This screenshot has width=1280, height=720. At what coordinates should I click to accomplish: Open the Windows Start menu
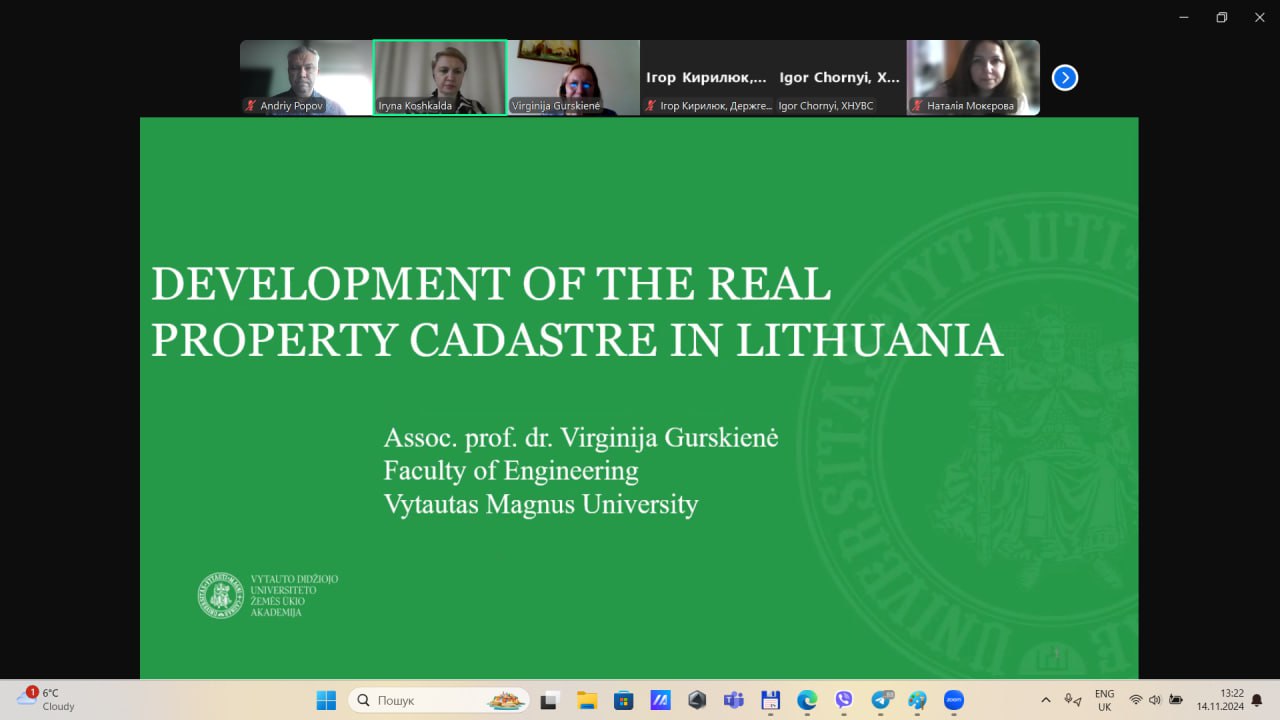[326, 700]
